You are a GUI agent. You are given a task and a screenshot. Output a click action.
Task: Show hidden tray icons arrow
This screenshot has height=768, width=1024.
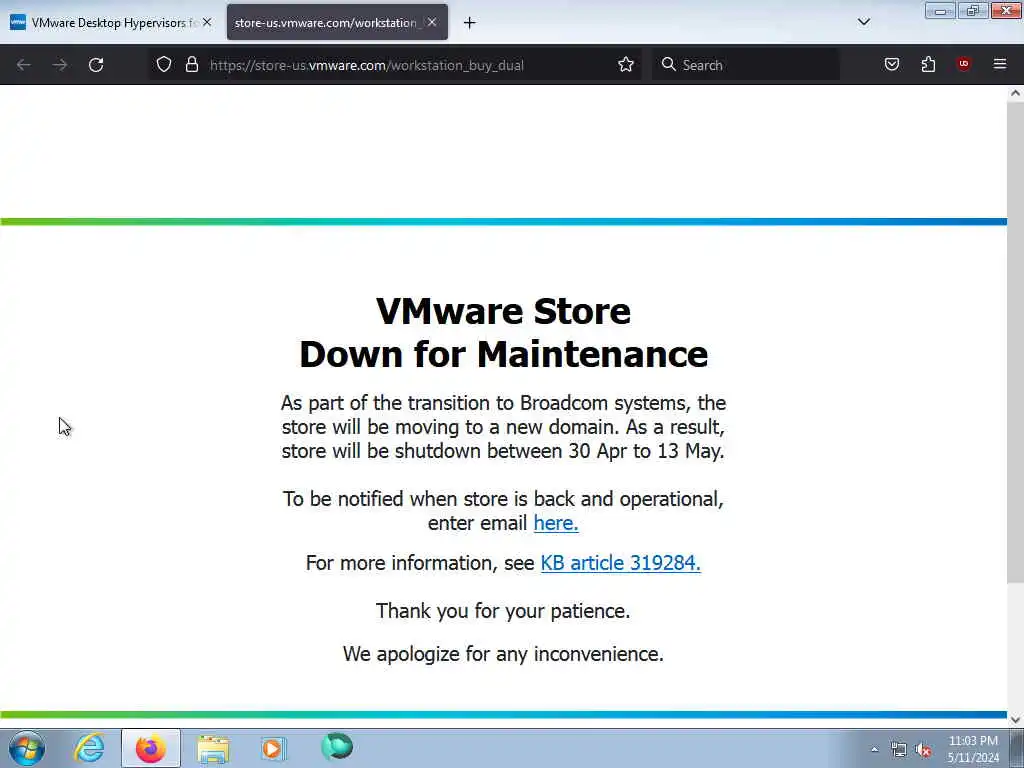(x=874, y=749)
